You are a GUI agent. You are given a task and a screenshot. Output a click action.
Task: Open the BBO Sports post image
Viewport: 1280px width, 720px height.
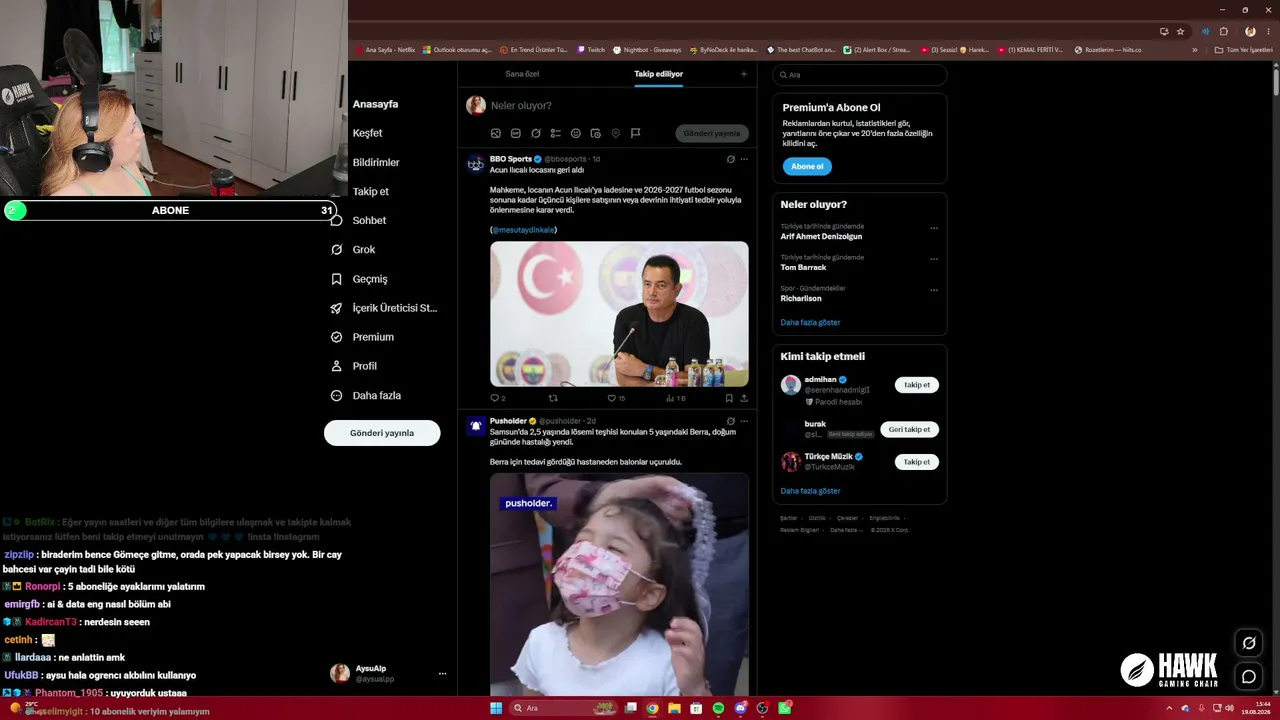coord(619,314)
